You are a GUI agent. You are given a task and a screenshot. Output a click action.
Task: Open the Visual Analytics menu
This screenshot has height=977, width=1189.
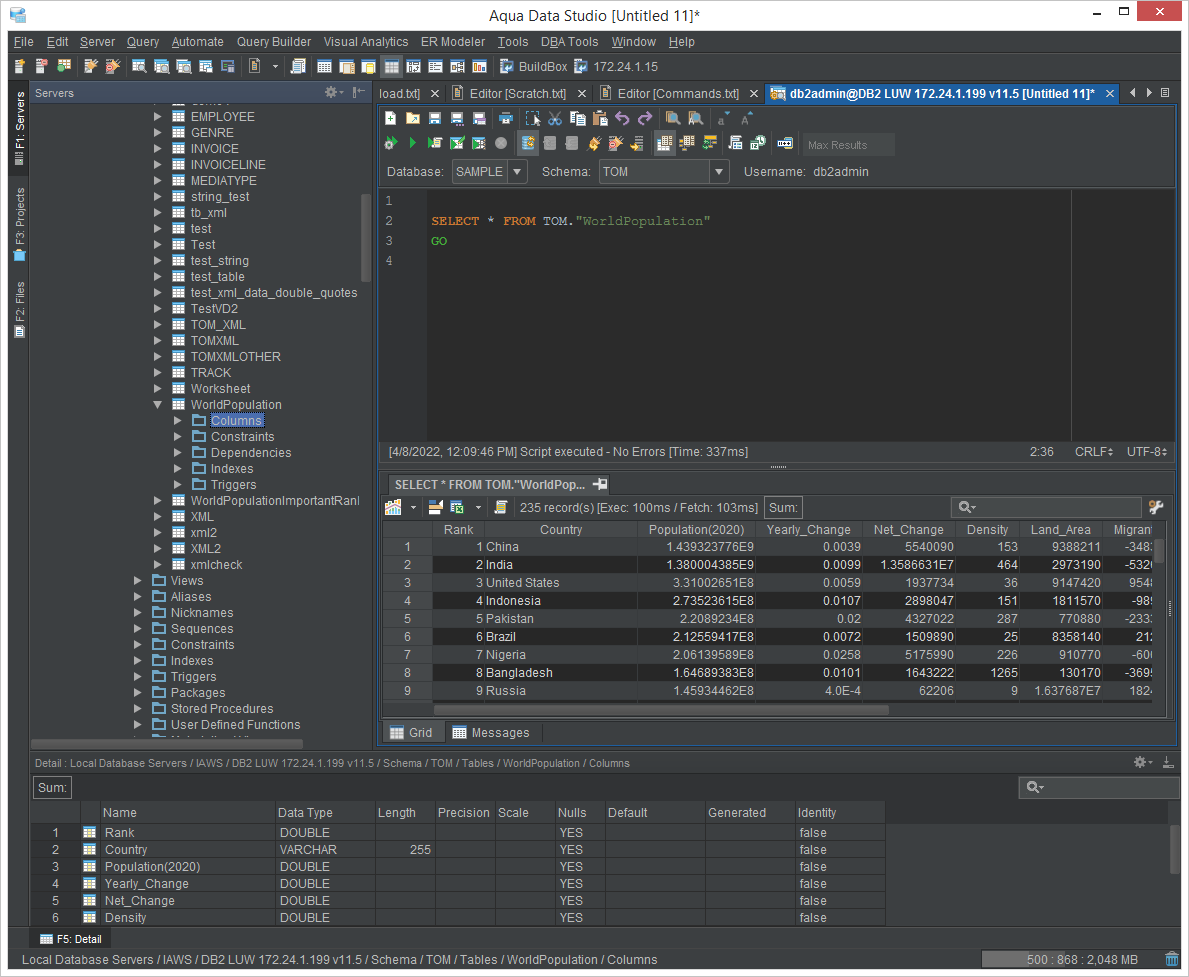pos(365,42)
